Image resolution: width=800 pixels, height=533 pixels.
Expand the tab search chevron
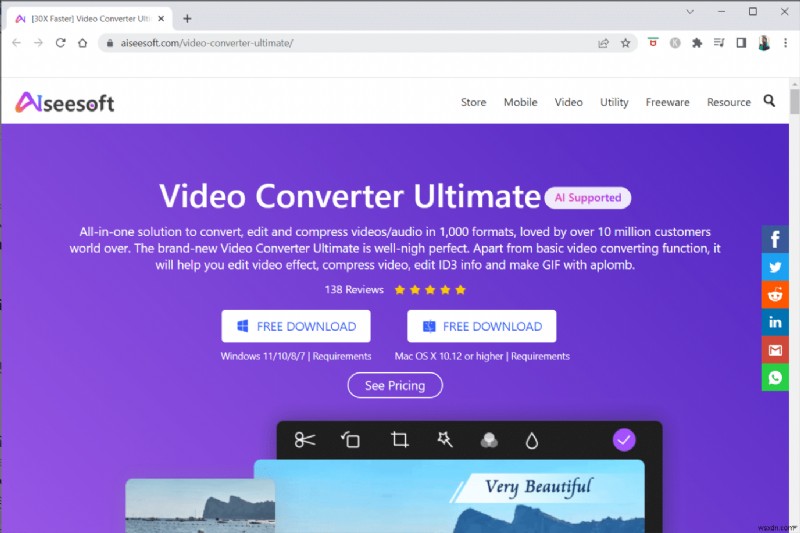pyautogui.click(x=690, y=12)
